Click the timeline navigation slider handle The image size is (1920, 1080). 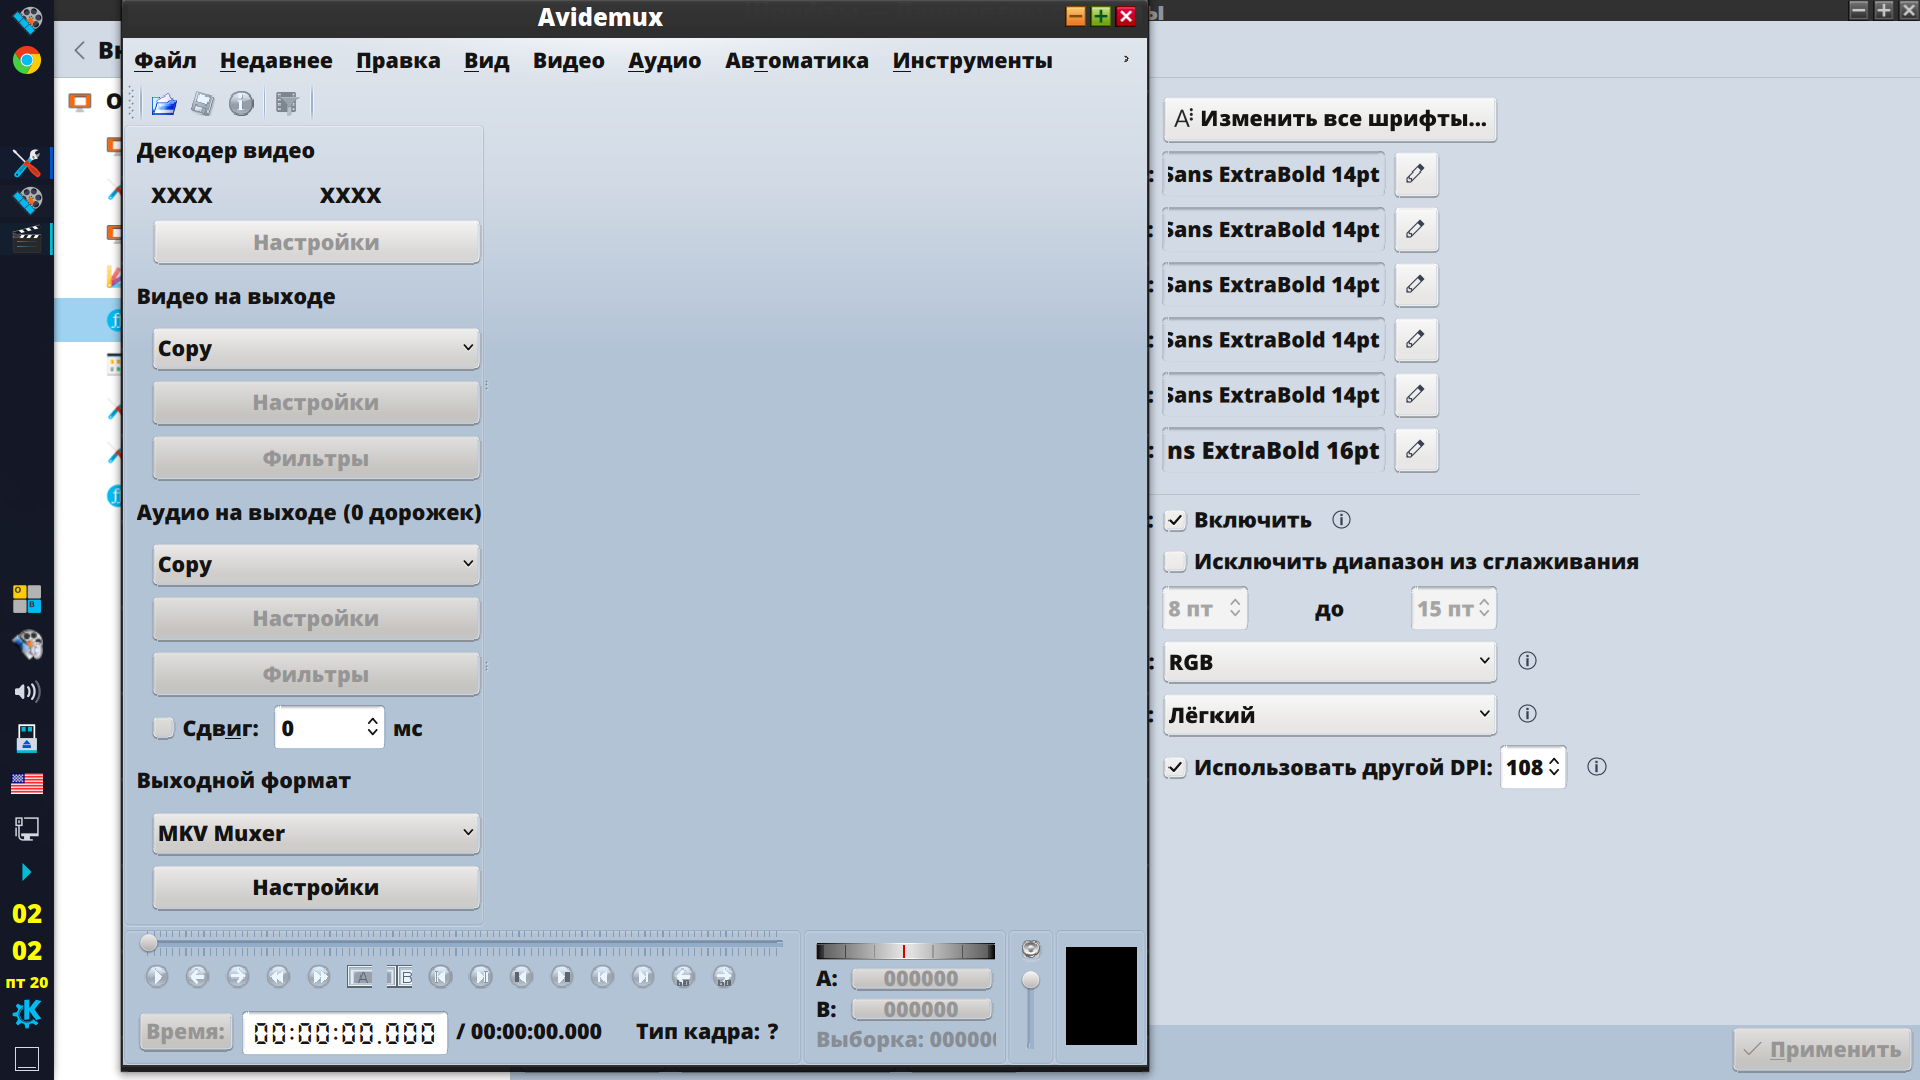pyautogui.click(x=149, y=943)
